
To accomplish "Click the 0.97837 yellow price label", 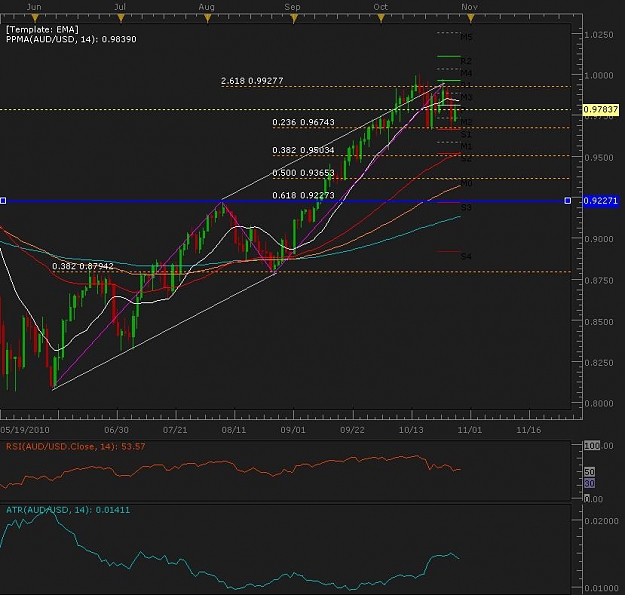I will pyautogui.click(x=600, y=109).
